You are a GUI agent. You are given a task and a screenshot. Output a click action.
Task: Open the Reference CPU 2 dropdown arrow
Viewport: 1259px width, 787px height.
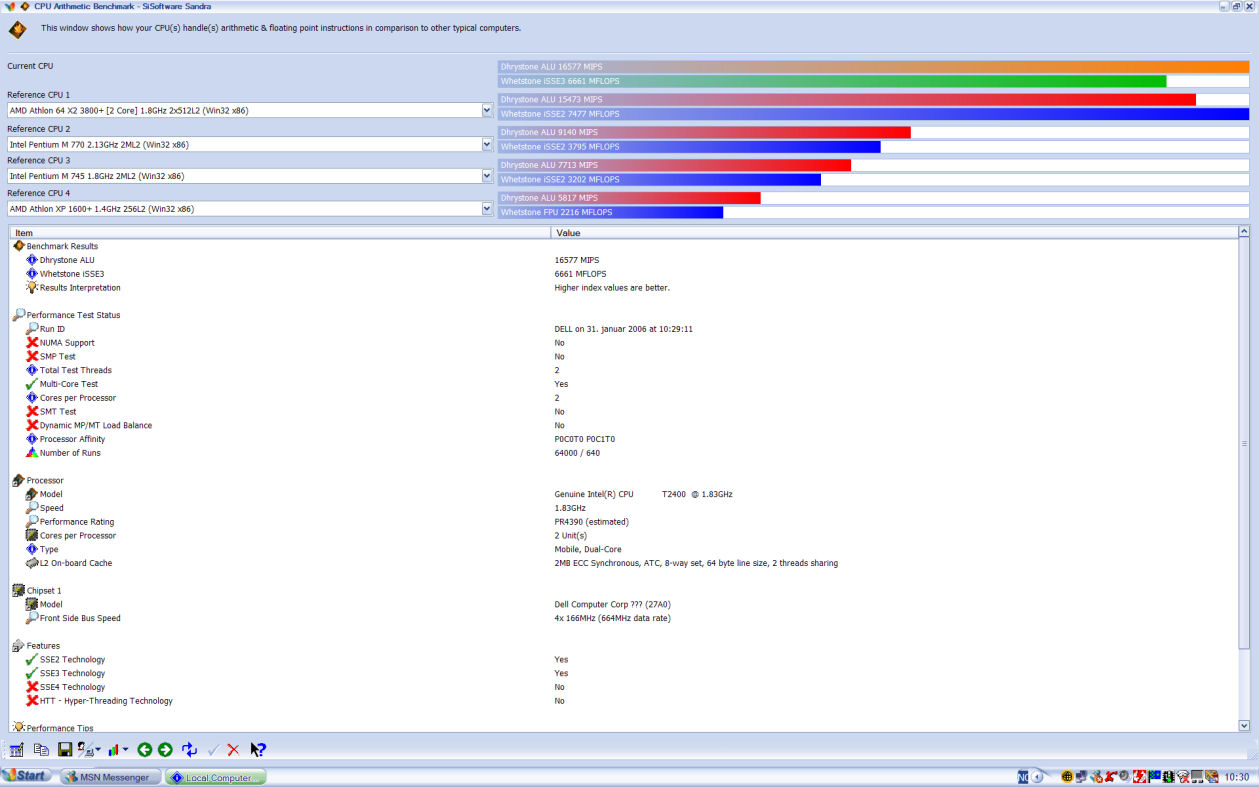click(487, 144)
